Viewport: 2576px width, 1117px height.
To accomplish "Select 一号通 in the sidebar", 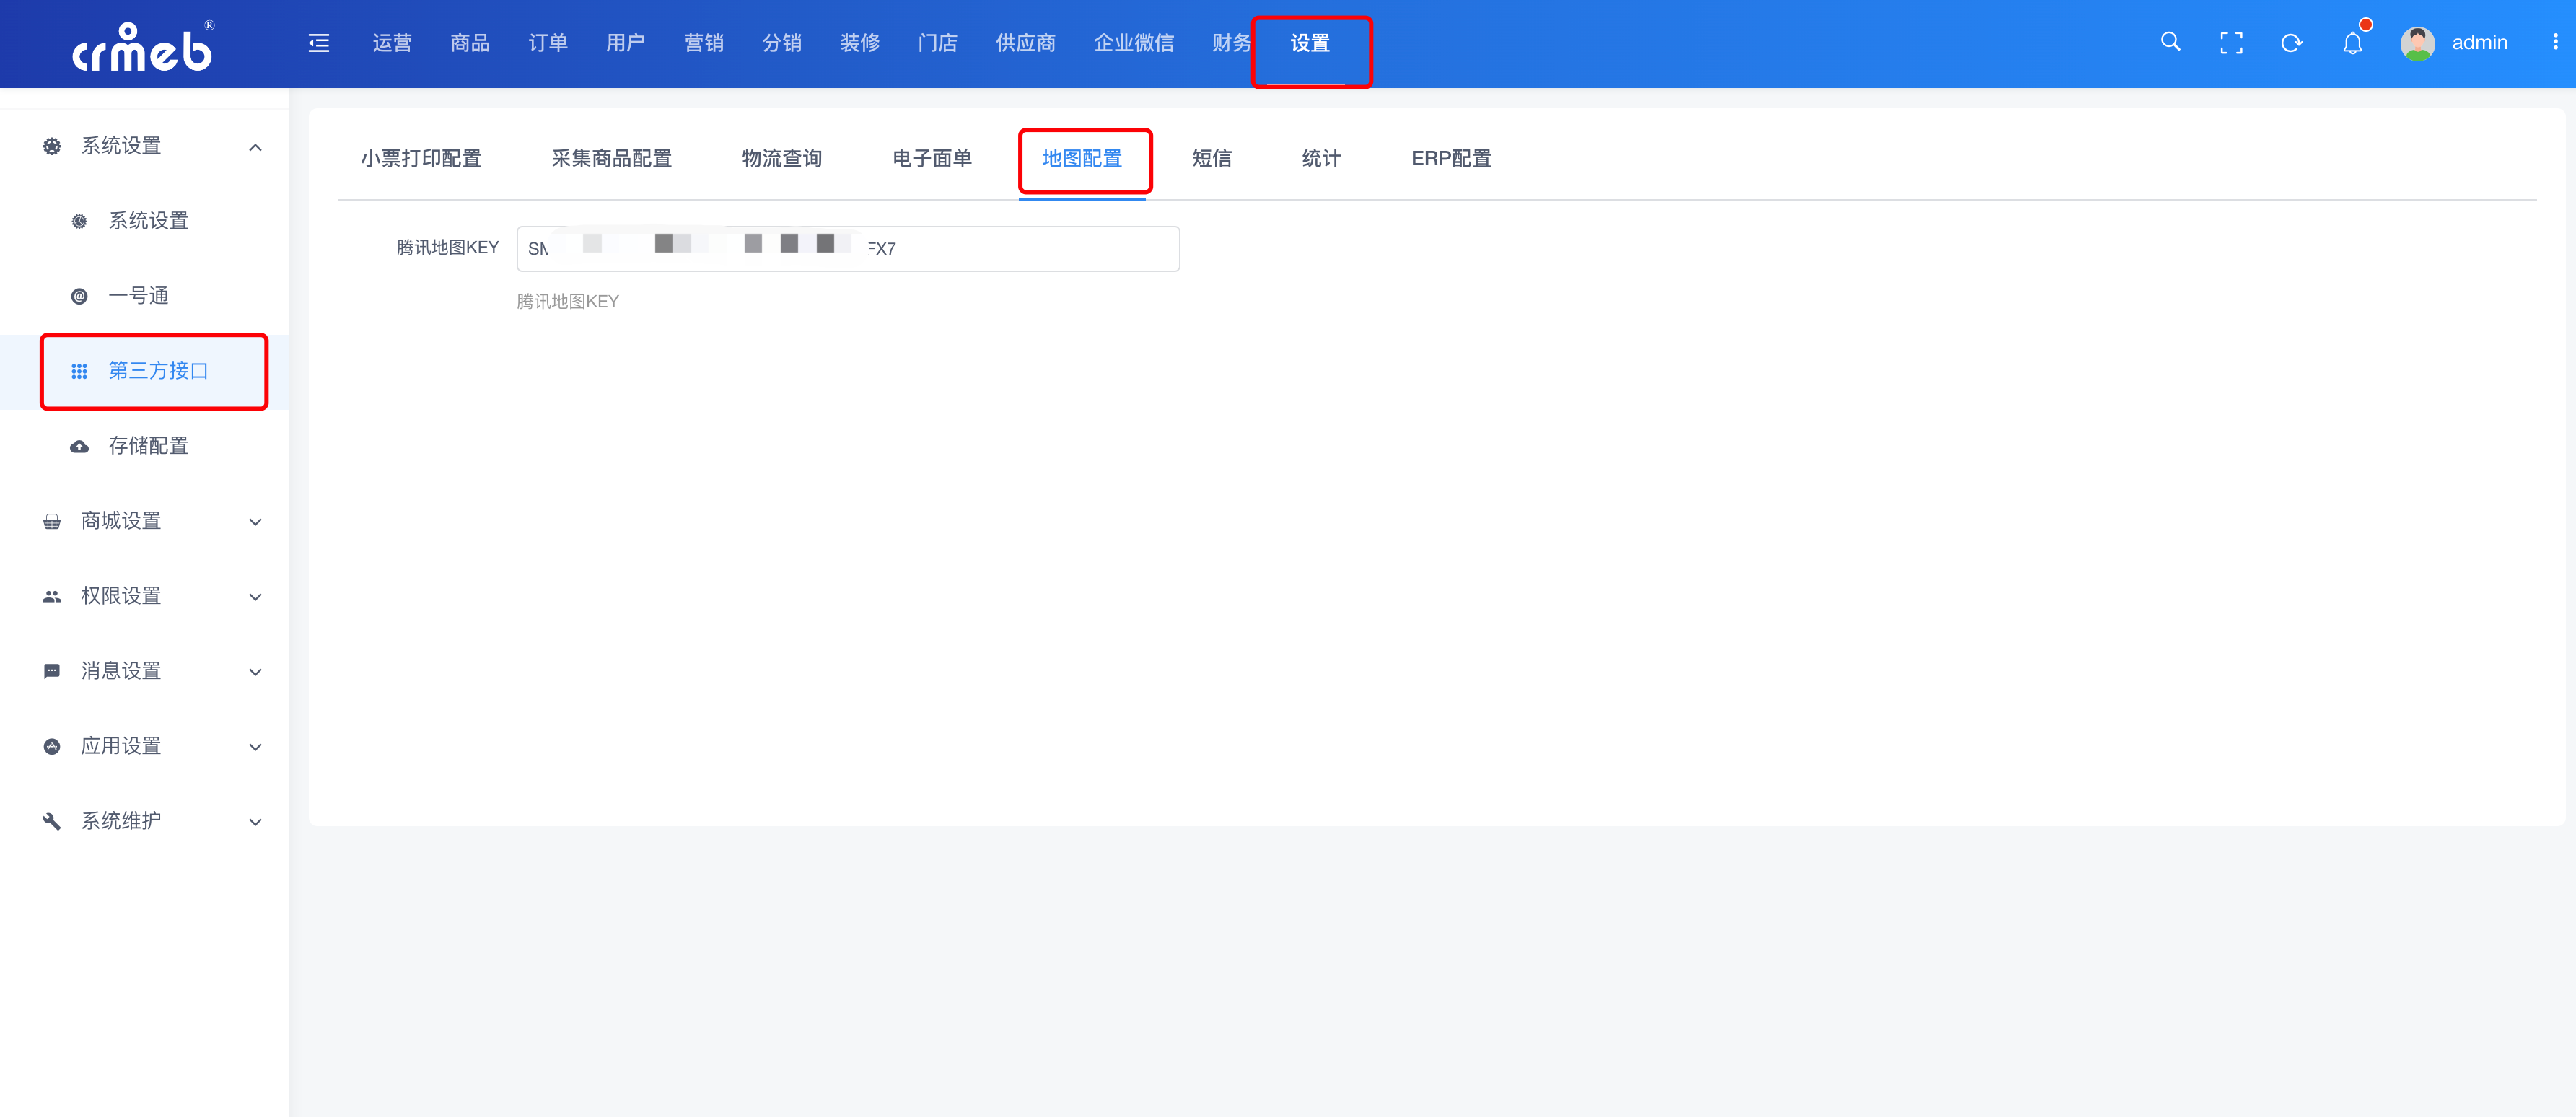I will point(138,296).
